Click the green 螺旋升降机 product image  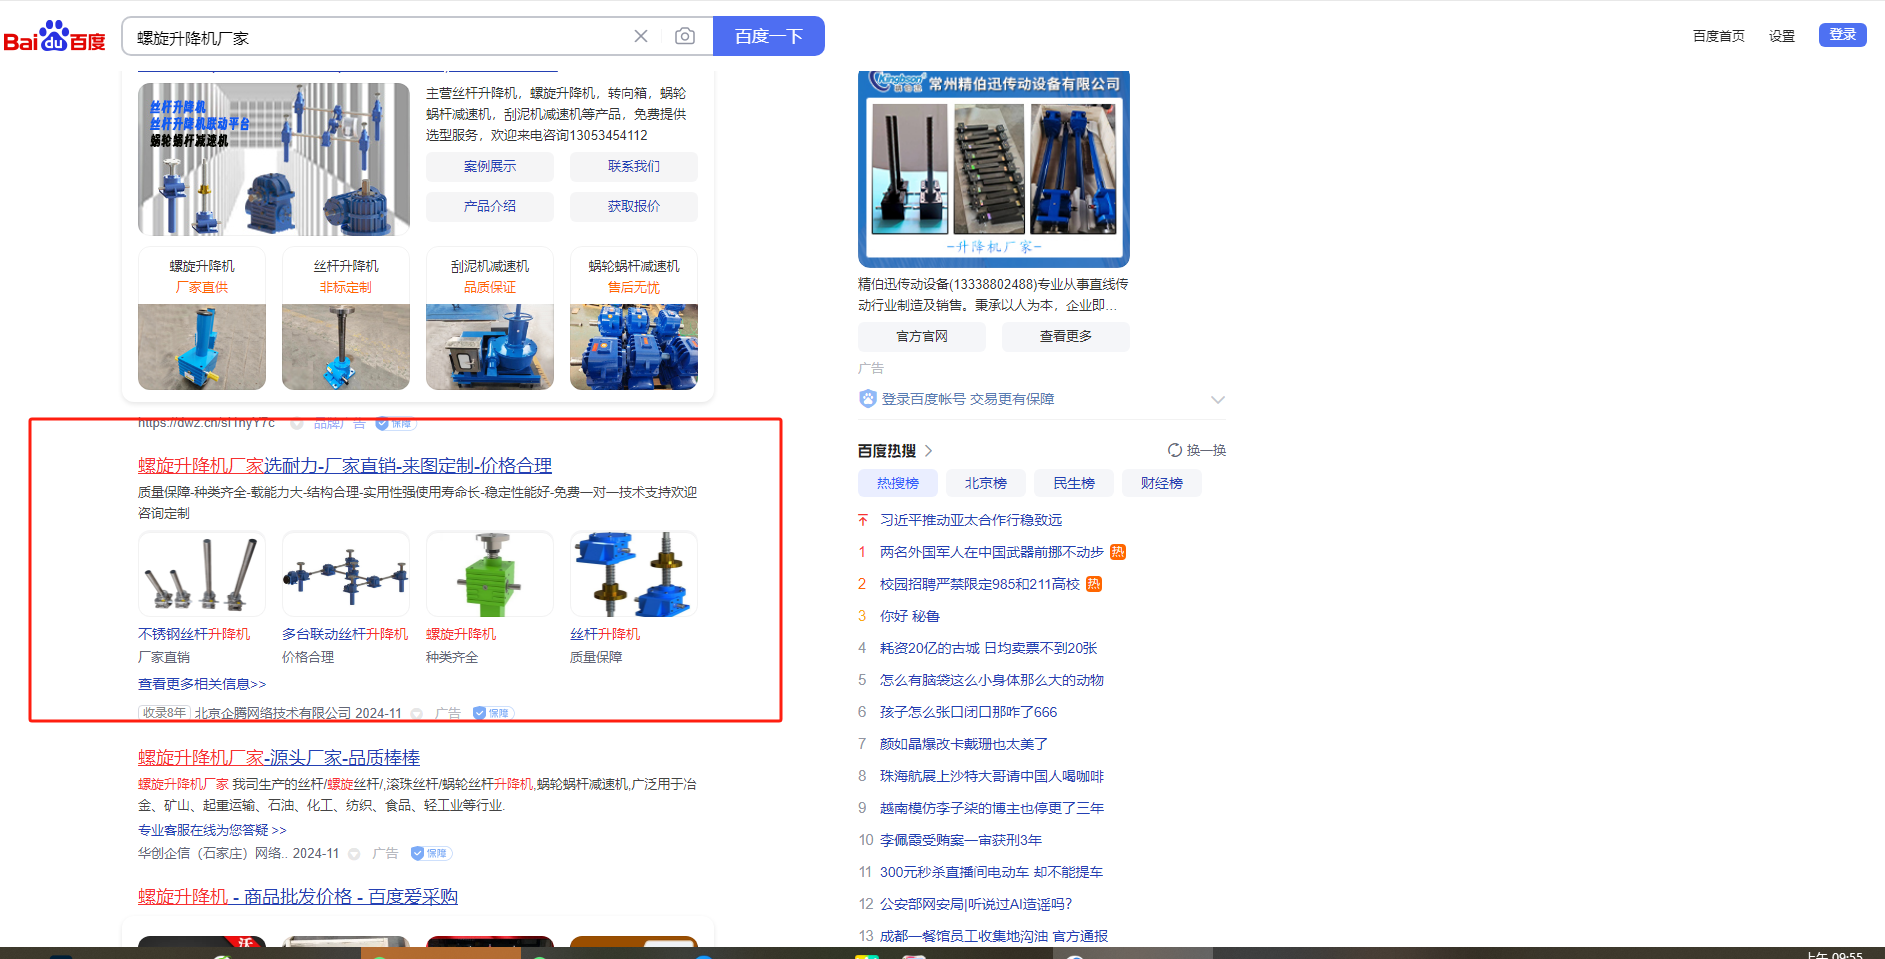coord(490,574)
